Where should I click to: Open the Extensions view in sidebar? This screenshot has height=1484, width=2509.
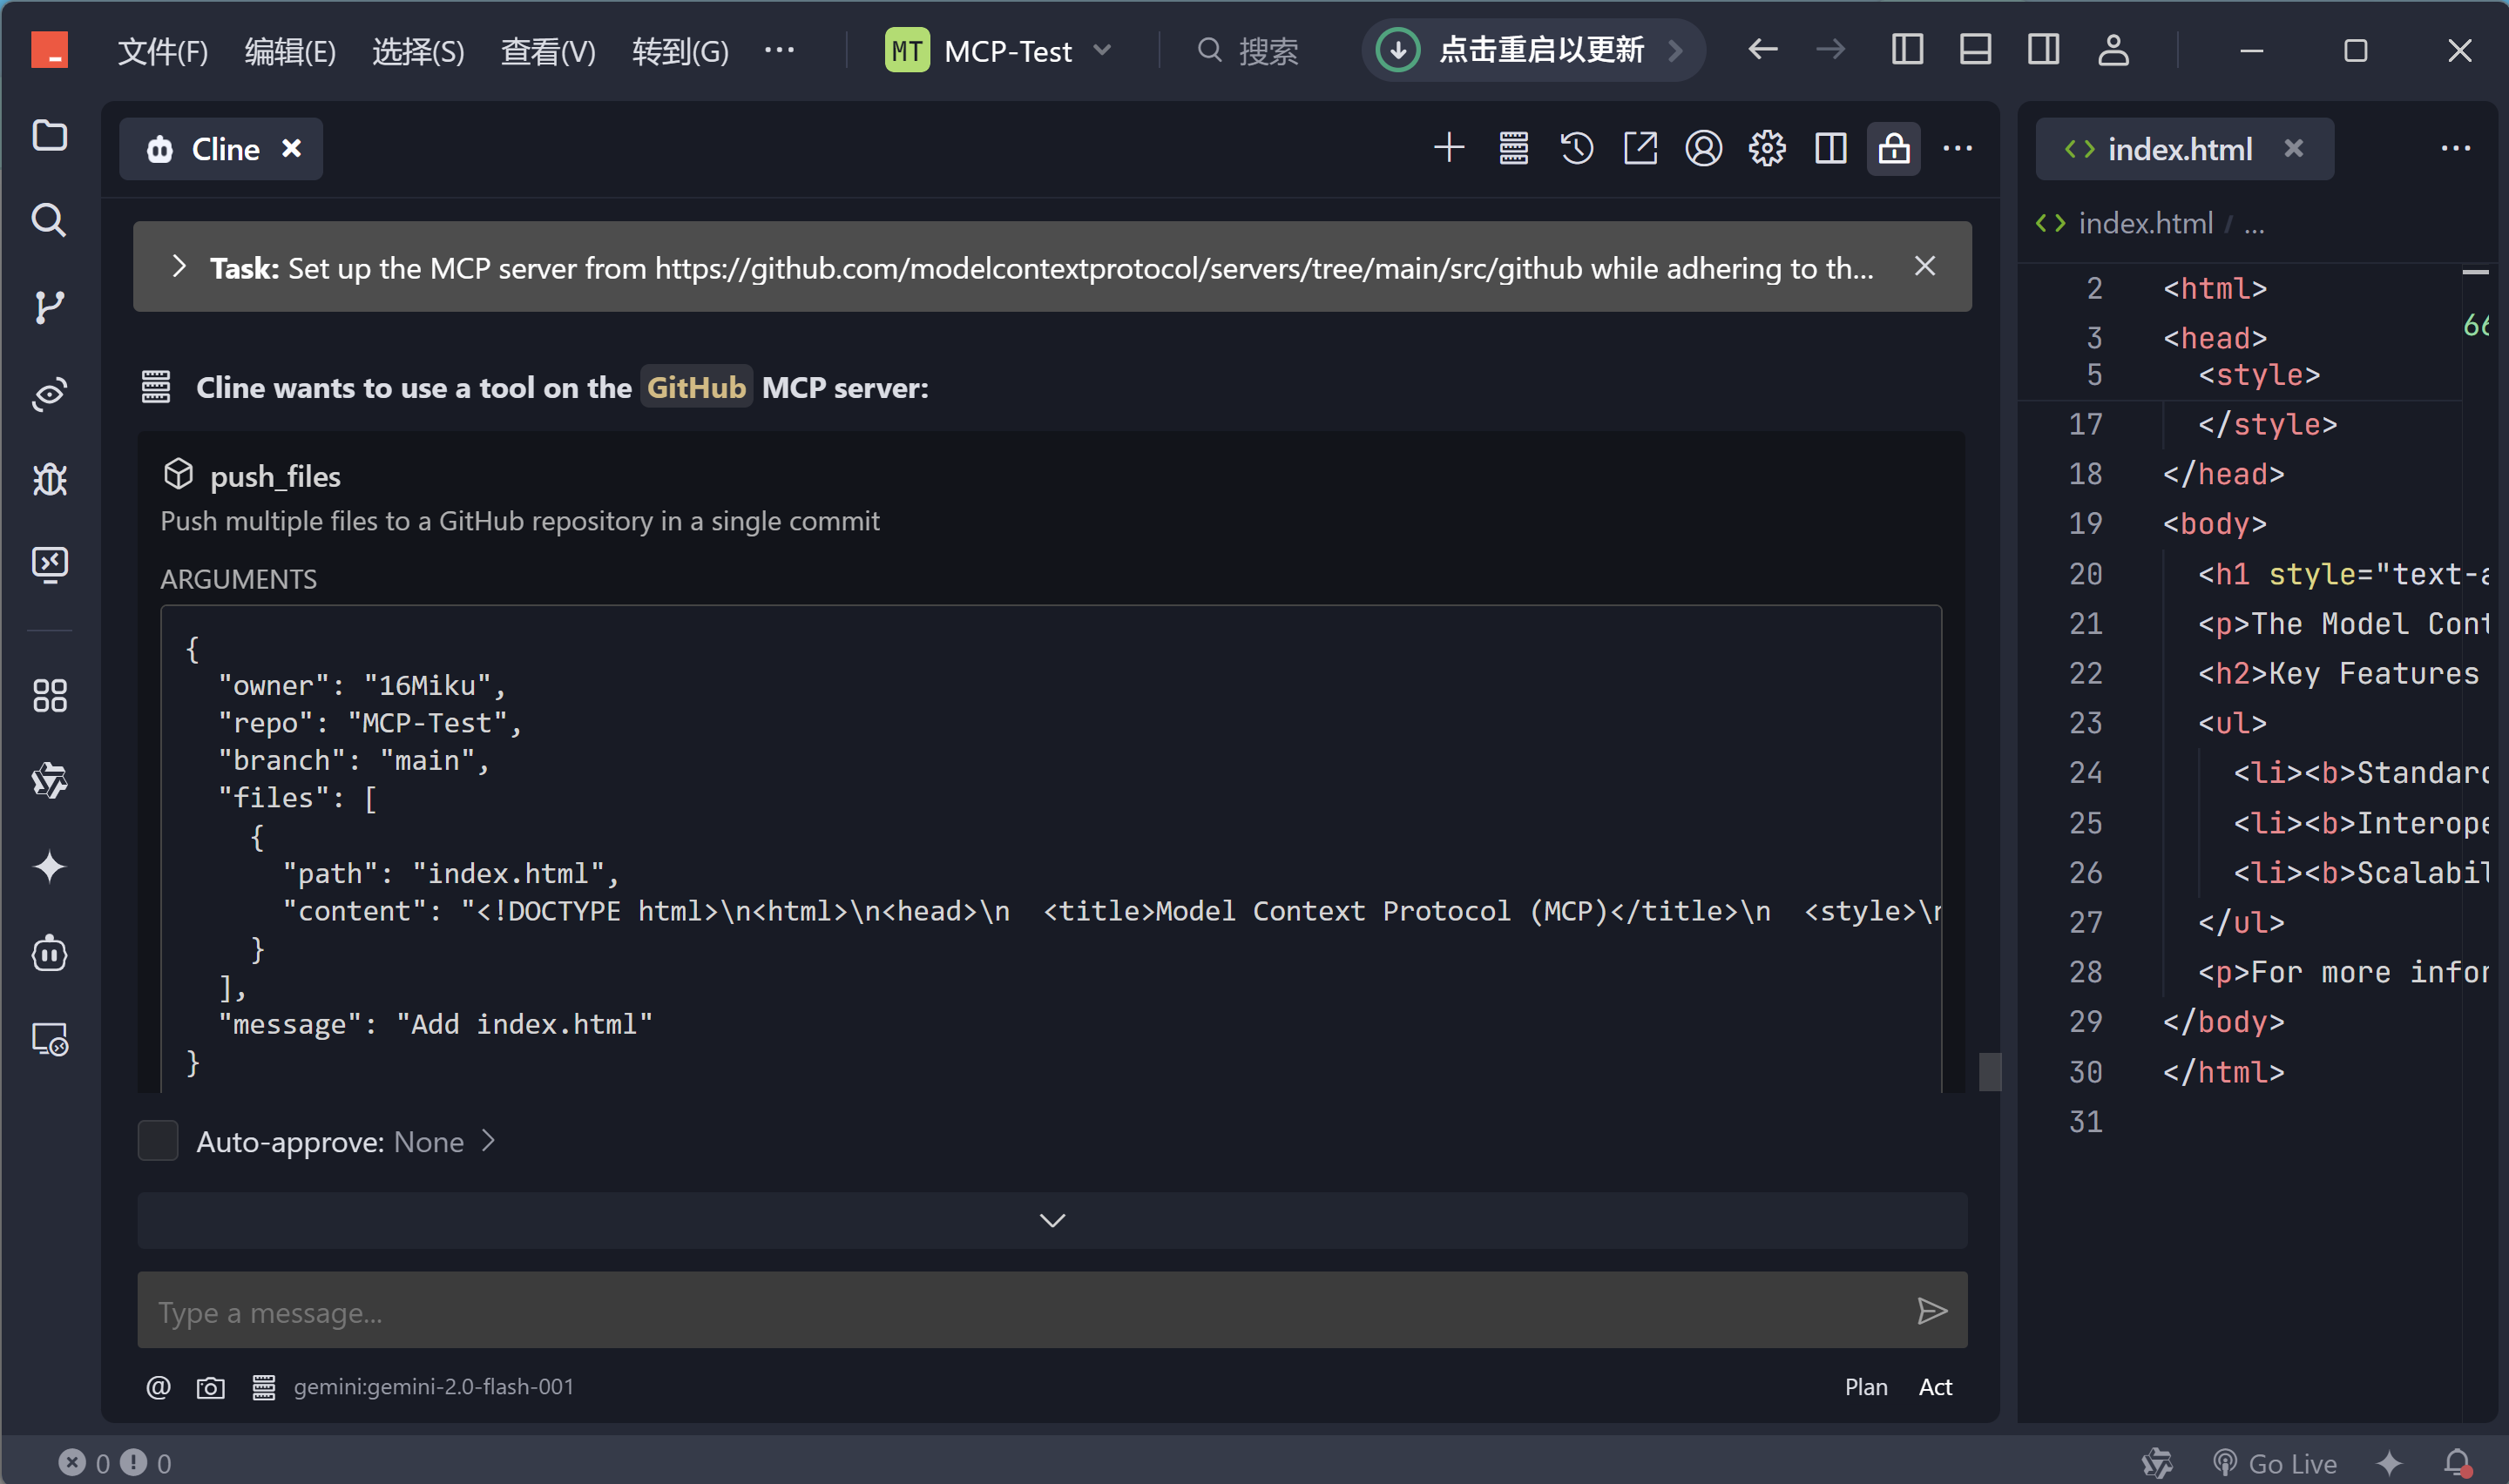click(x=49, y=696)
